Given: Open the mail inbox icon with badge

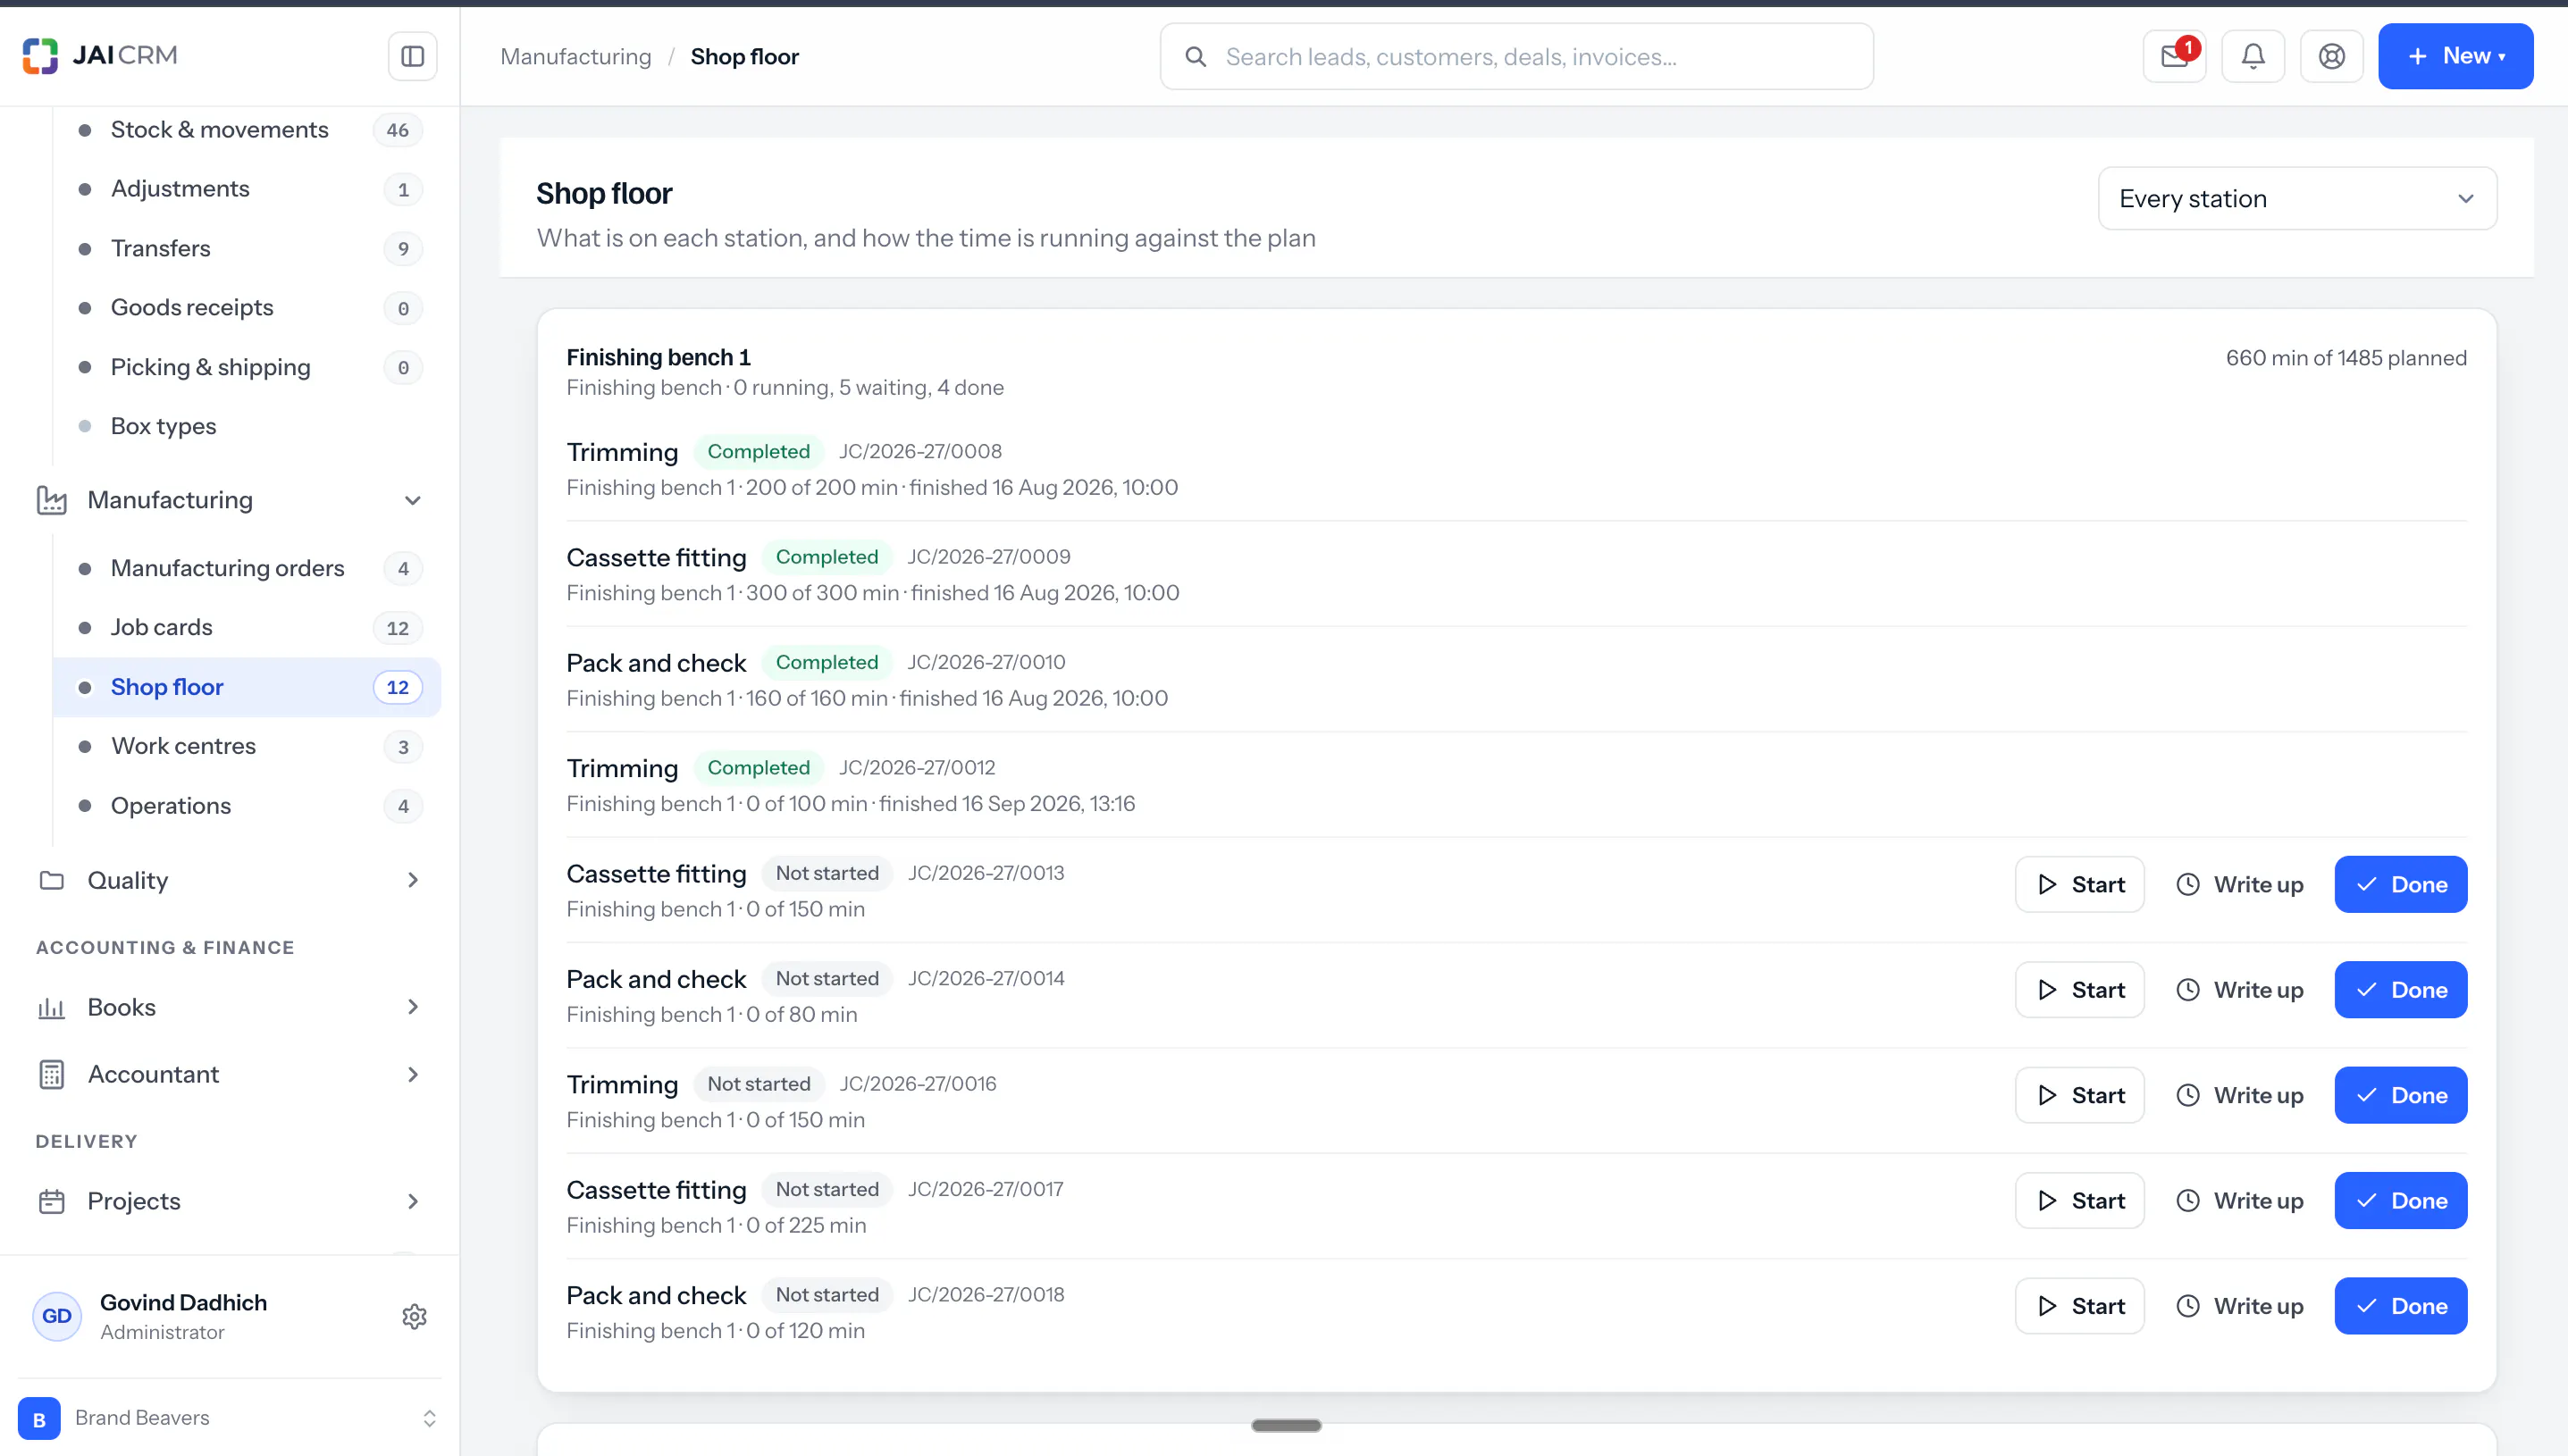Looking at the screenshot, I should click(2174, 56).
